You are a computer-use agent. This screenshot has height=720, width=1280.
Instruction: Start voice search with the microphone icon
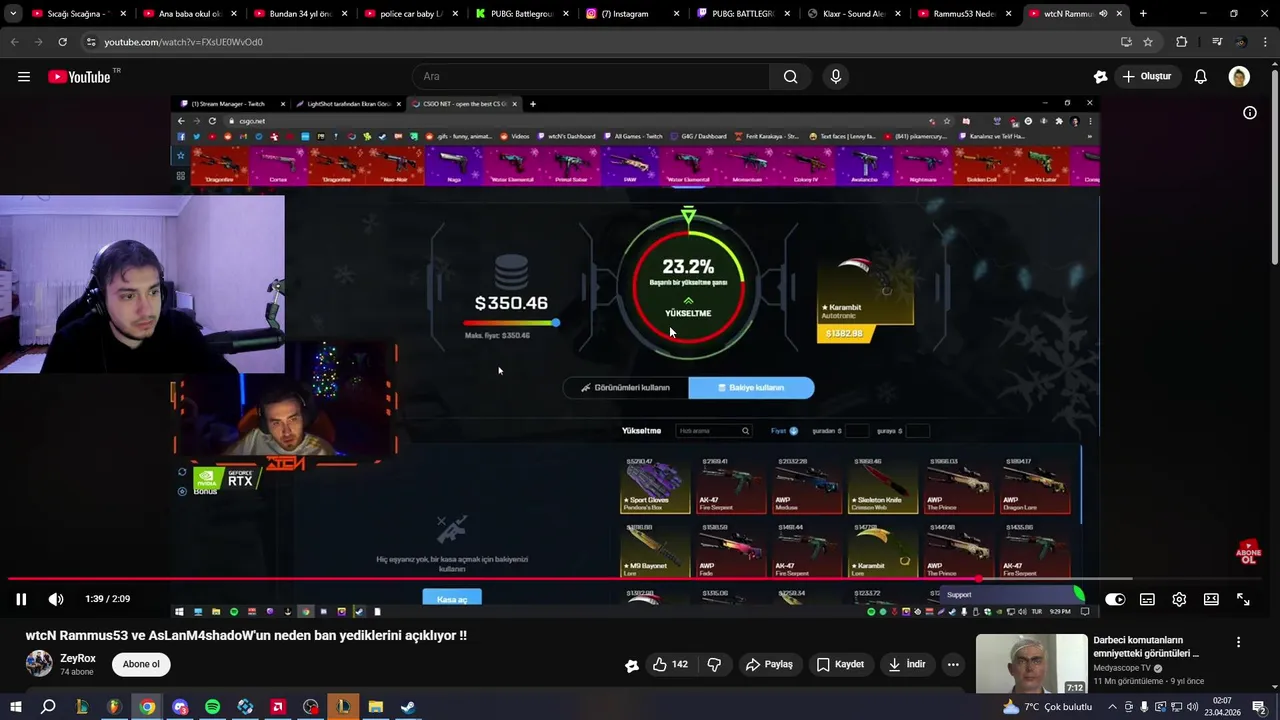click(836, 77)
